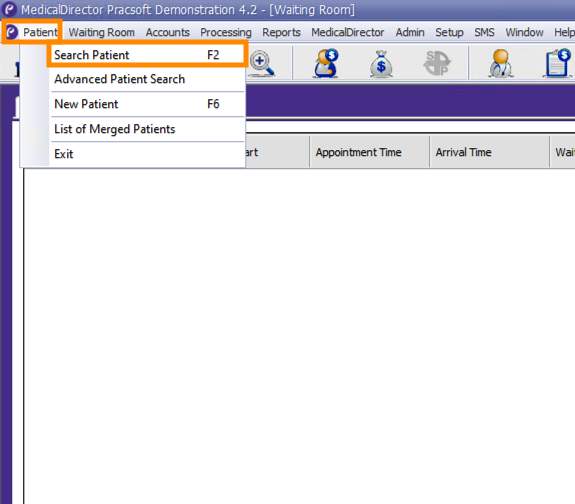The height and width of the screenshot is (504, 575).
Task: Select Exit in the Patient menu
Action: pyautogui.click(x=147, y=154)
